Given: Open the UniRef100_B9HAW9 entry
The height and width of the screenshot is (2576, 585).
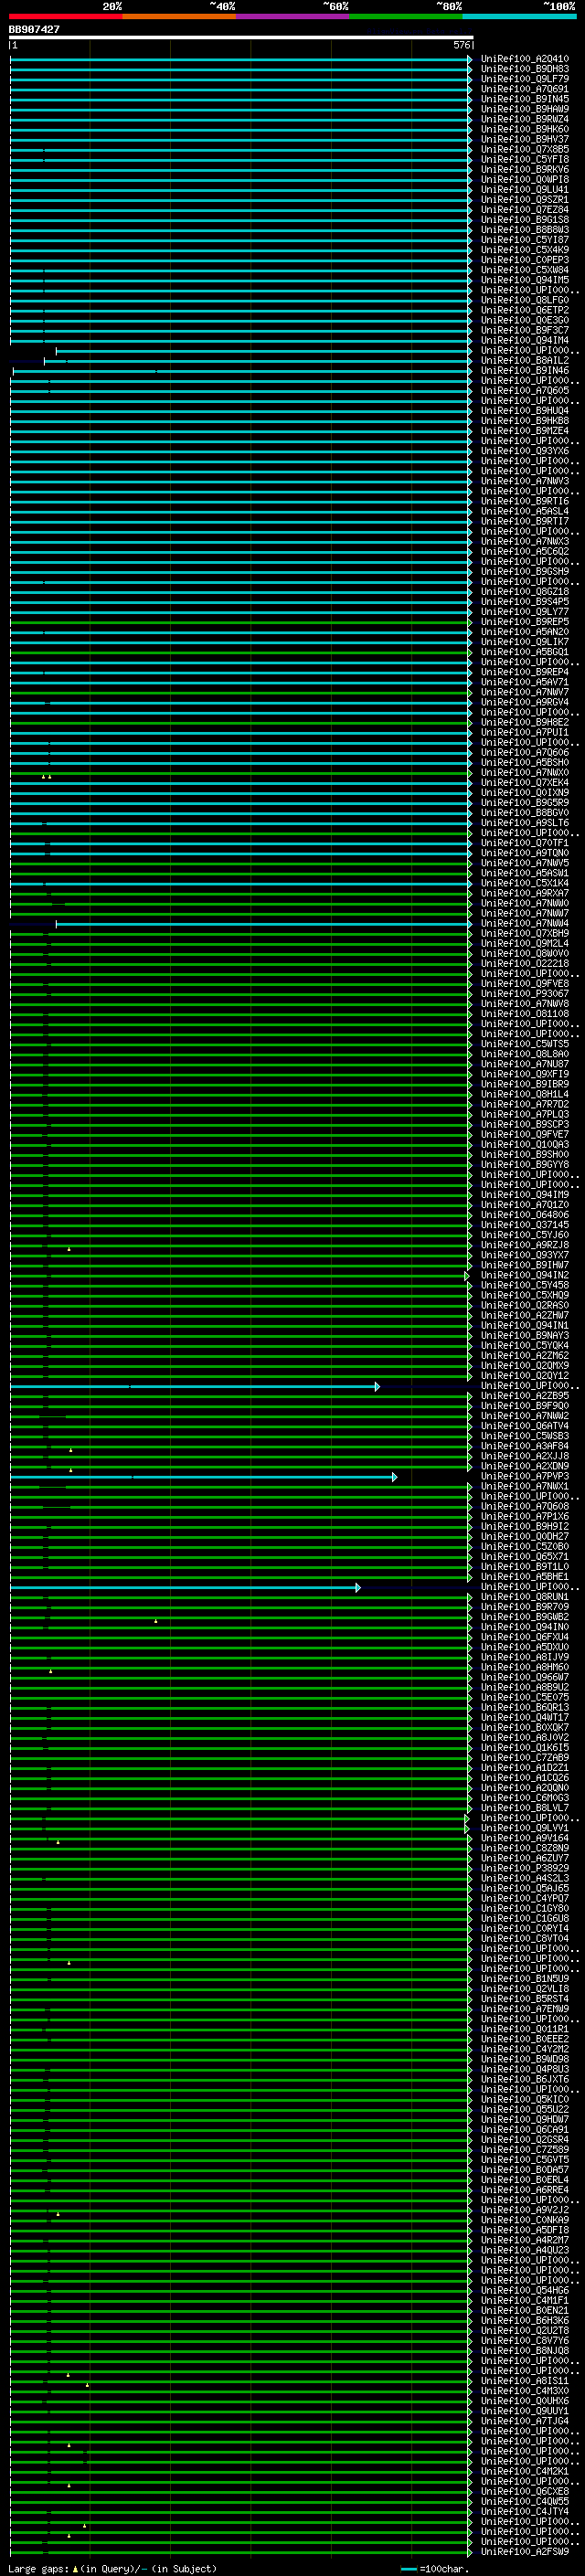Looking at the screenshot, I should pyautogui.click(x=524, y=109).
